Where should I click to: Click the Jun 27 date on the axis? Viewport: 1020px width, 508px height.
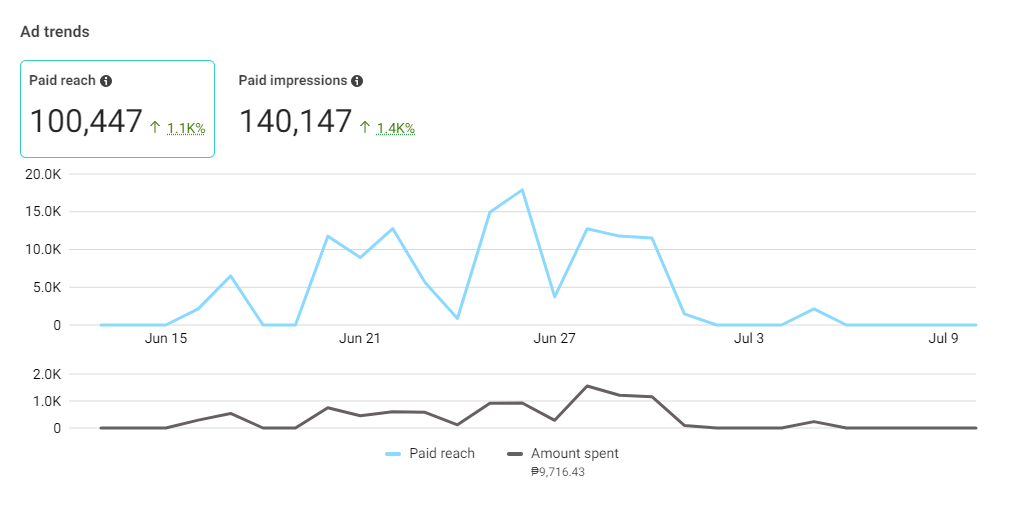click(555, 339)
